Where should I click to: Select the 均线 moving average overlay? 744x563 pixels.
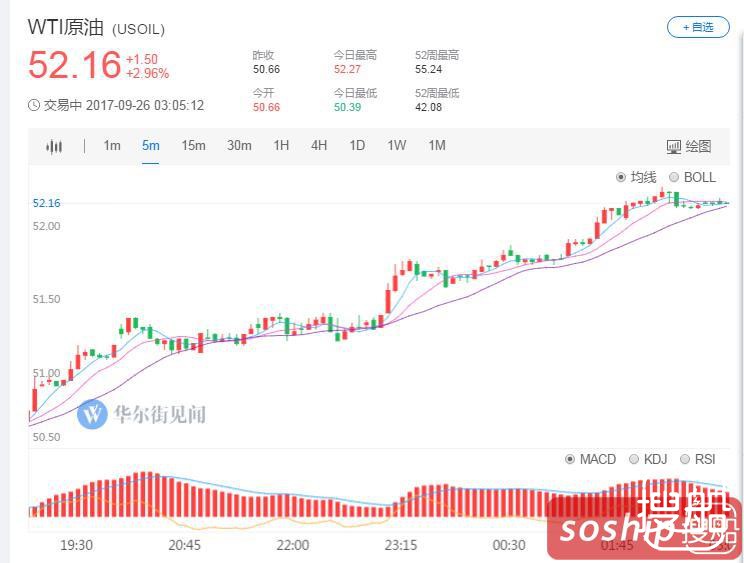click(636, 177)
